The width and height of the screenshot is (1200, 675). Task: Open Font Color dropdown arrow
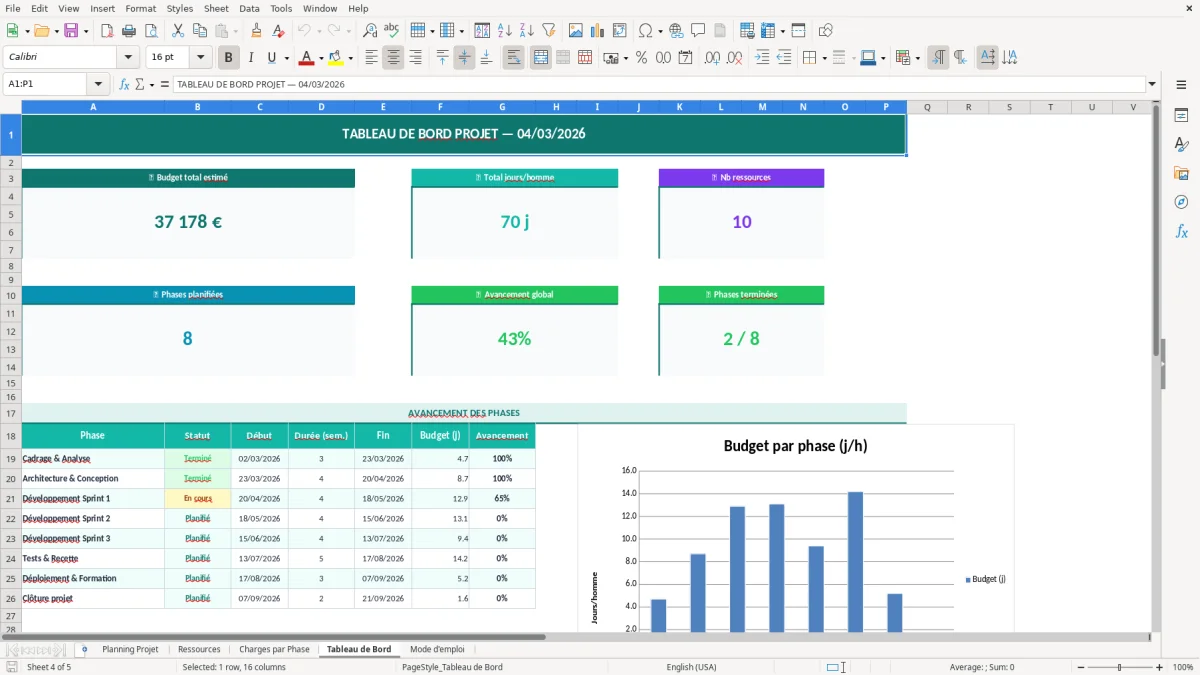[x=321, y=58]
